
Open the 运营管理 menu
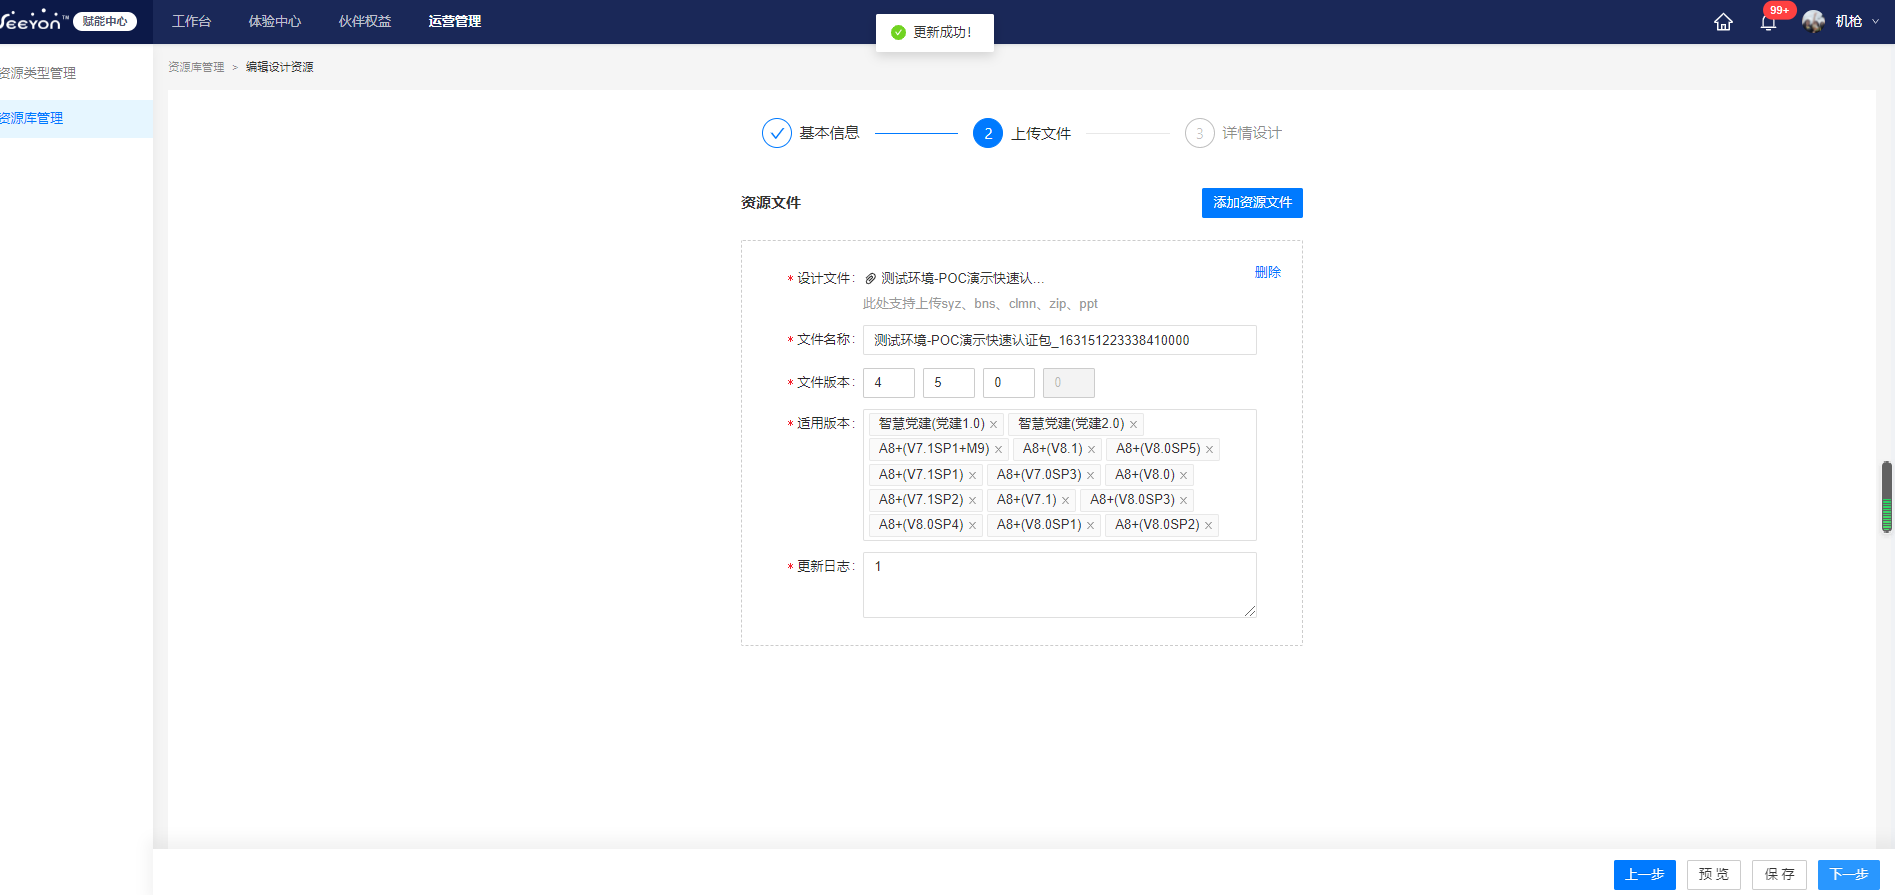click(x=455, y=21)
